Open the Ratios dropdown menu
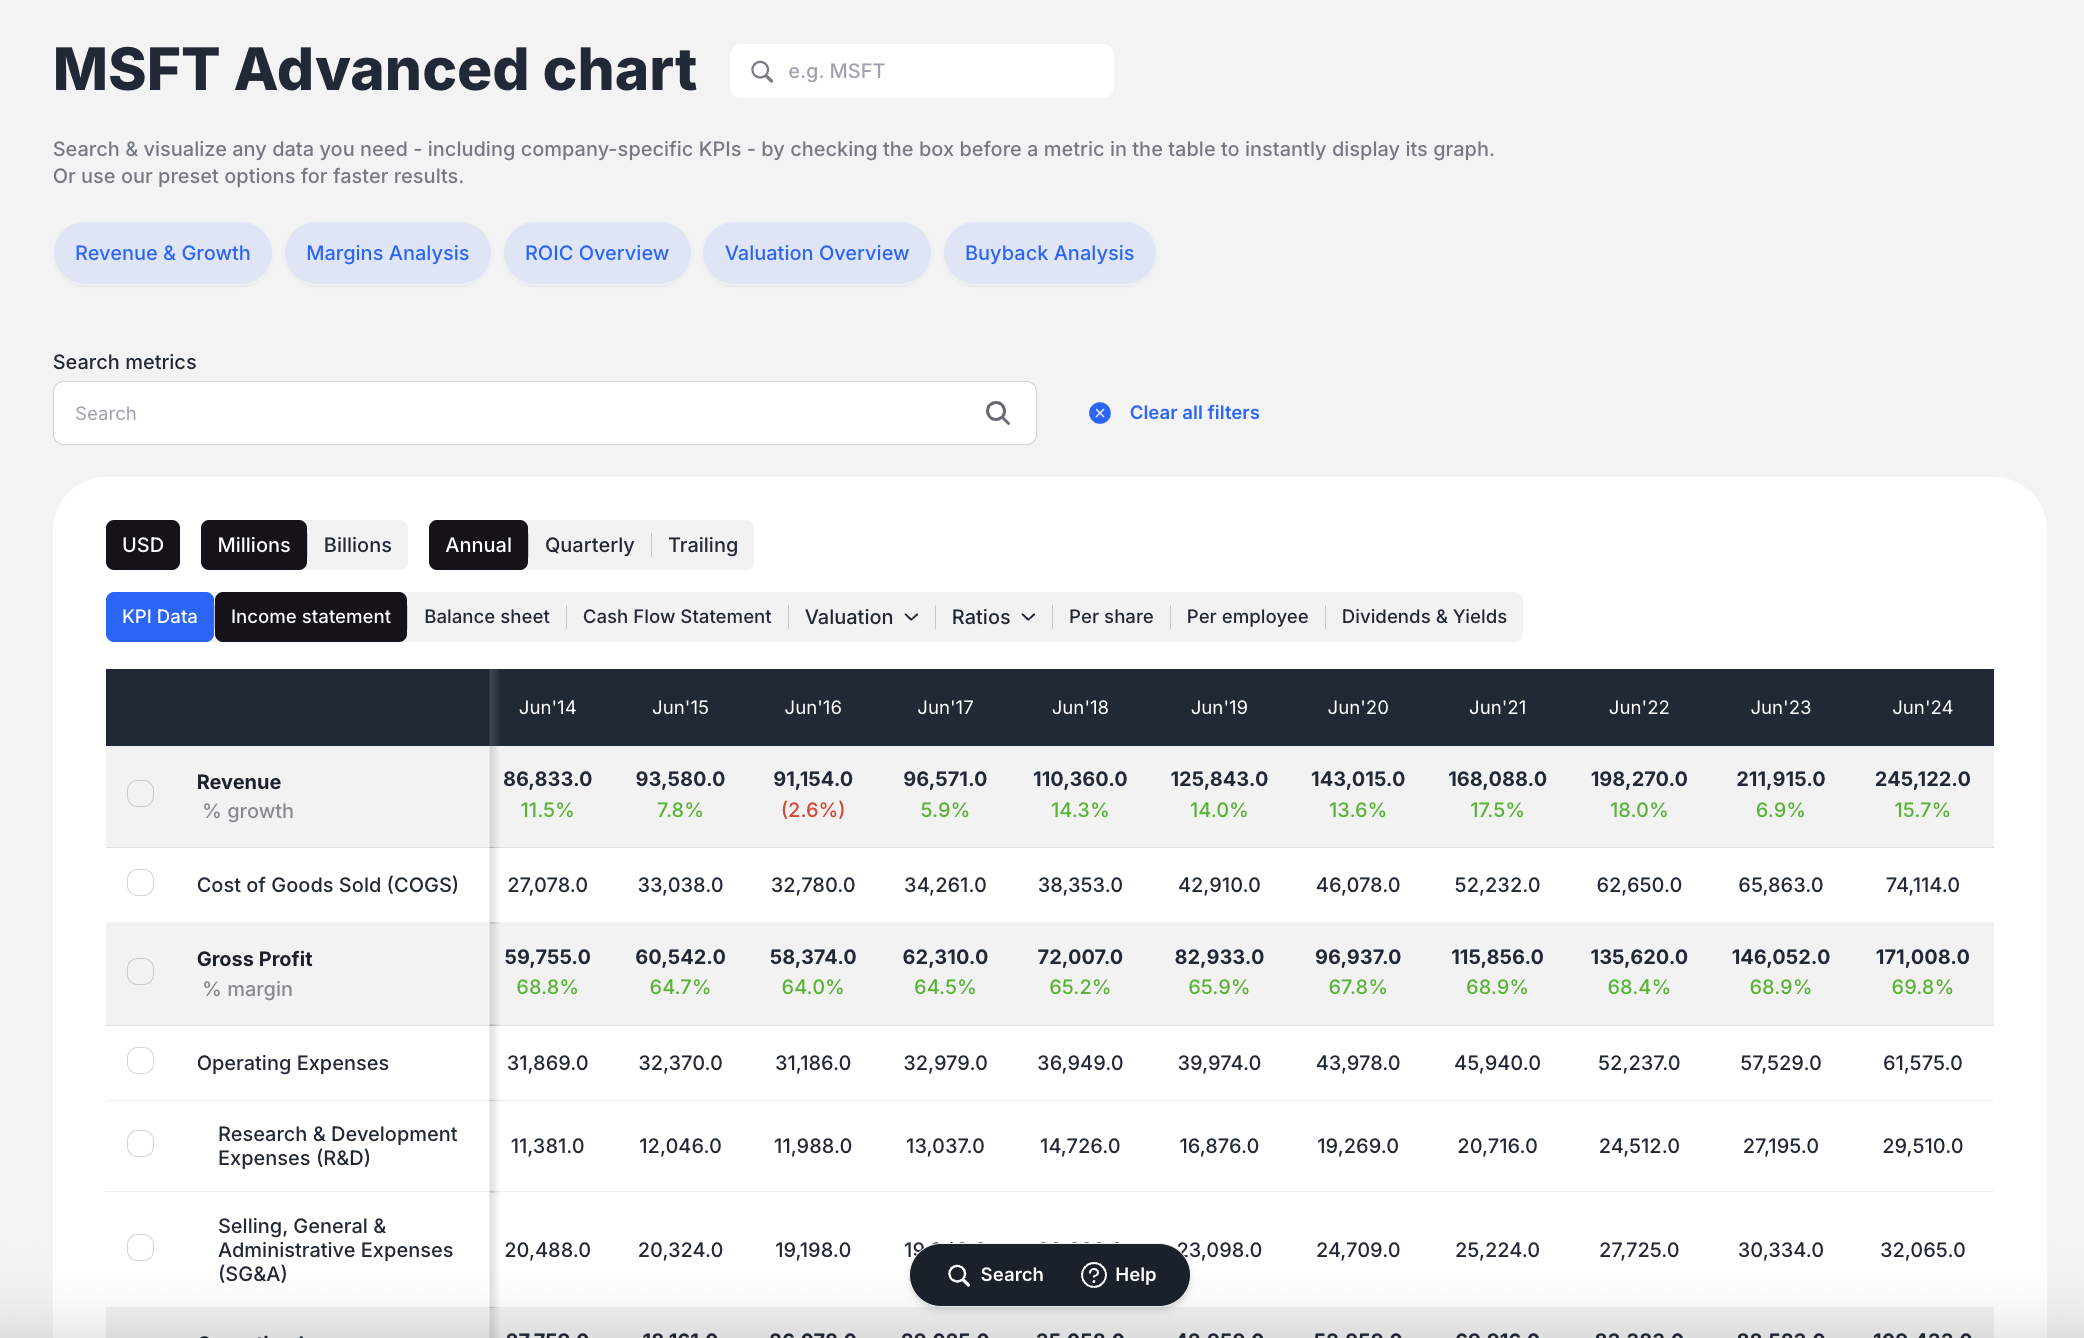 coord(992,617)
